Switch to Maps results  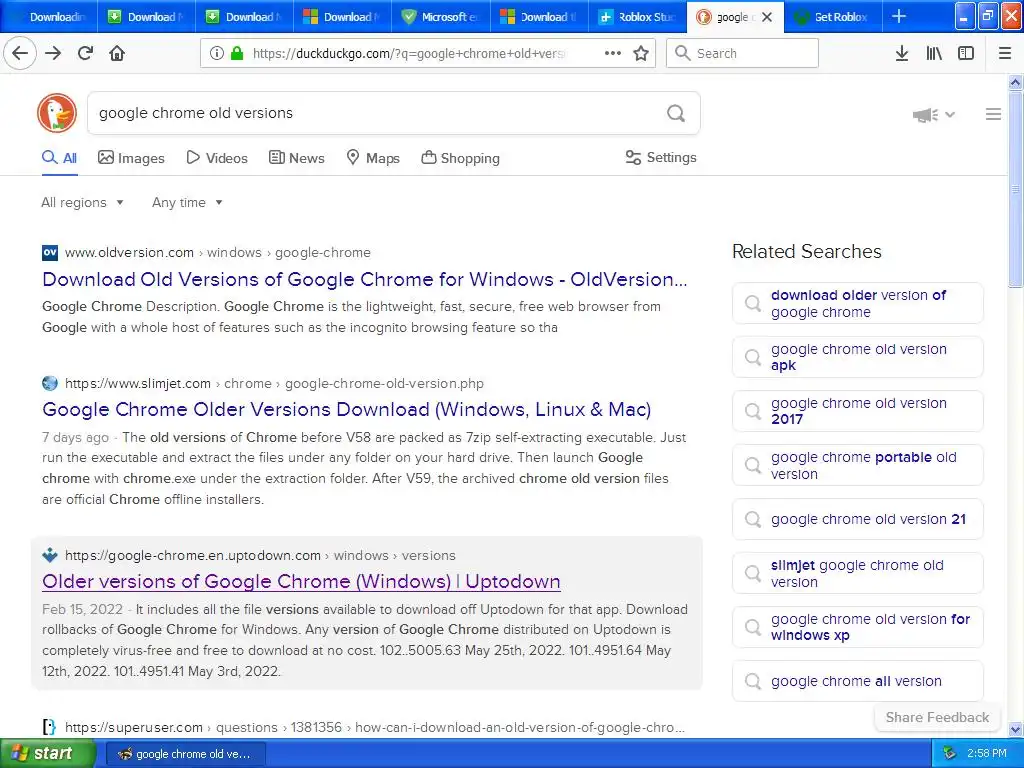click(x=373, y=158)
